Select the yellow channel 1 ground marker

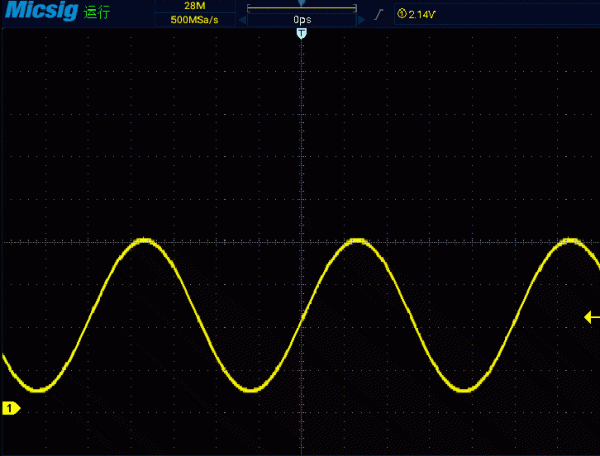coord(11,408)
